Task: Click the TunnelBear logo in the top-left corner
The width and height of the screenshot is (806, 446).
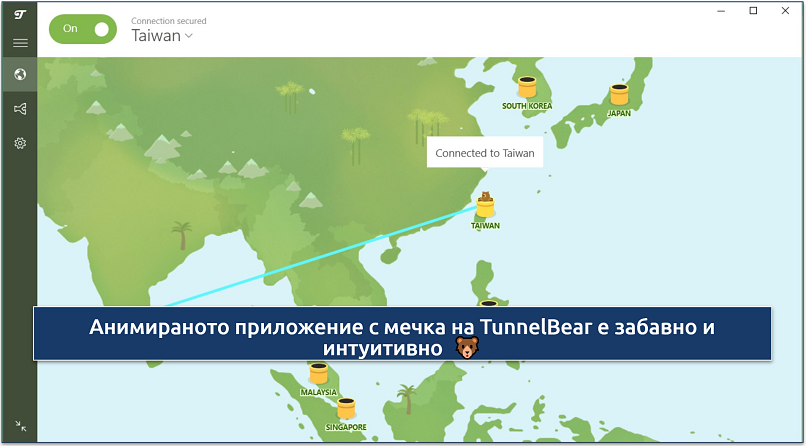Action: click(x=19, y=14)
